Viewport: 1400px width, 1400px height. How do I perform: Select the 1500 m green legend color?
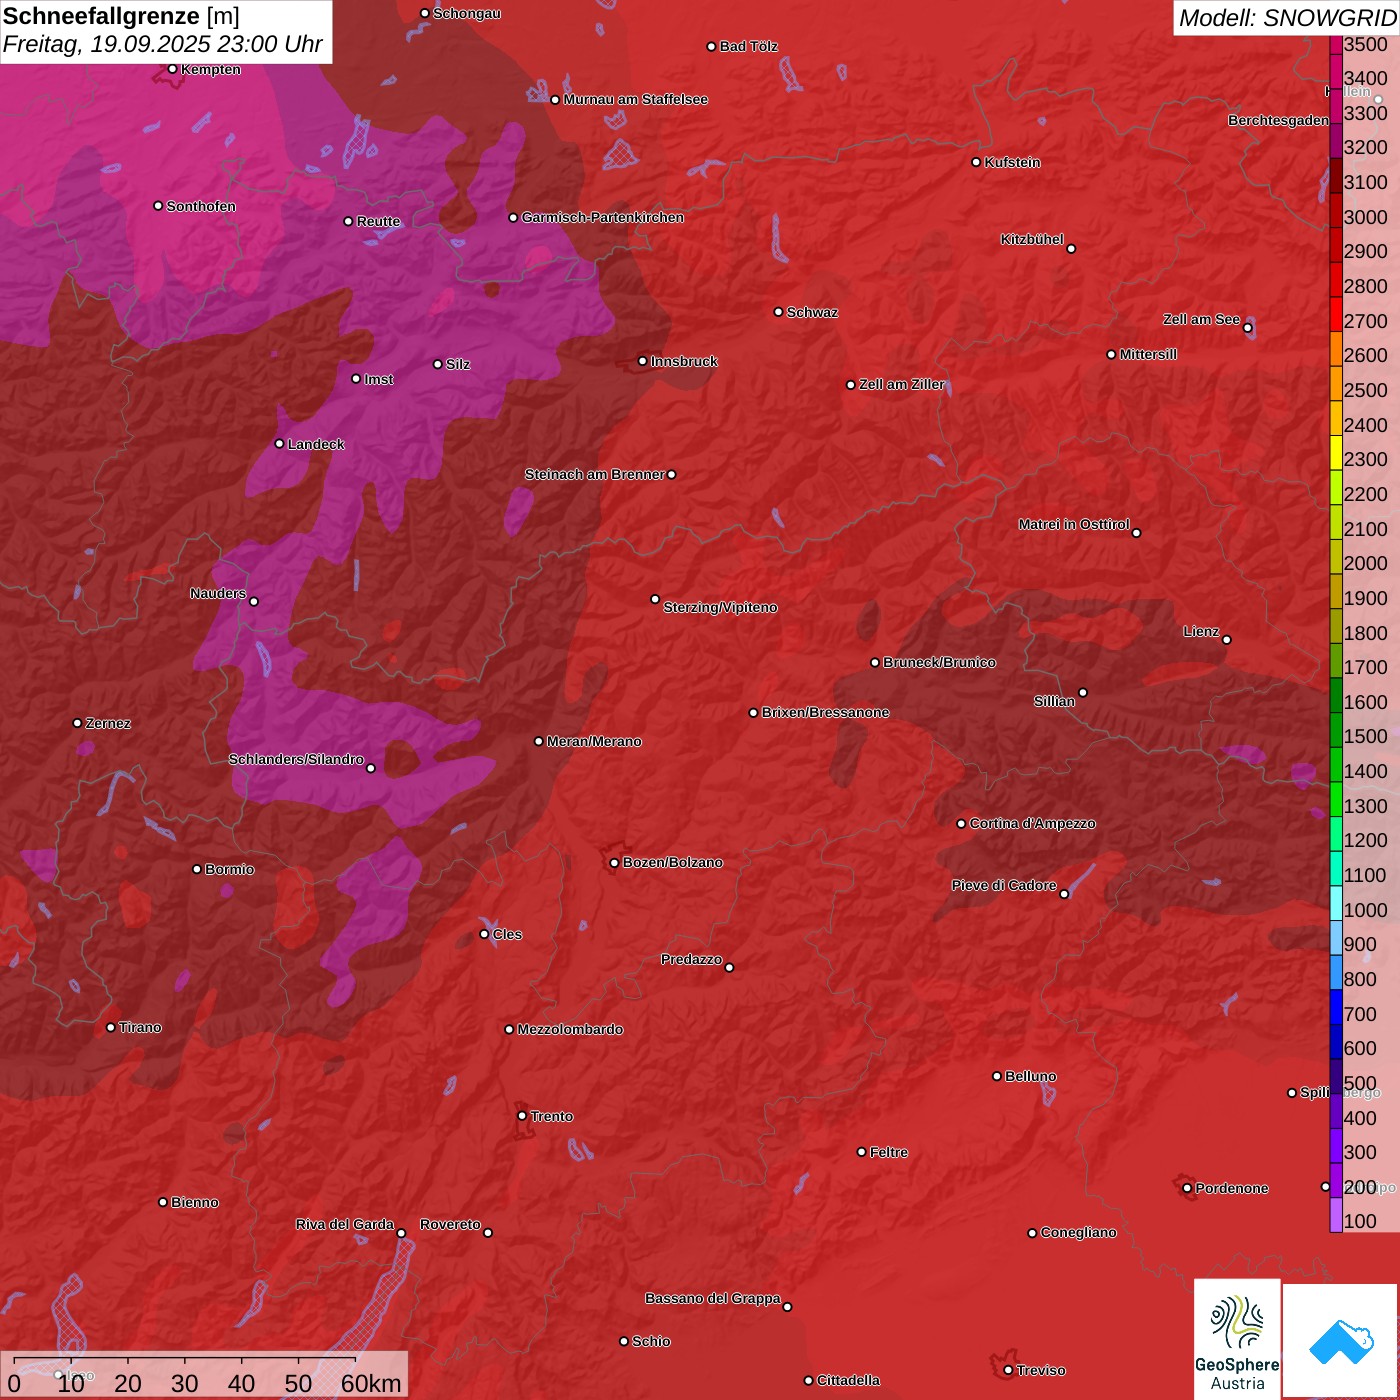pos(1336,731)
